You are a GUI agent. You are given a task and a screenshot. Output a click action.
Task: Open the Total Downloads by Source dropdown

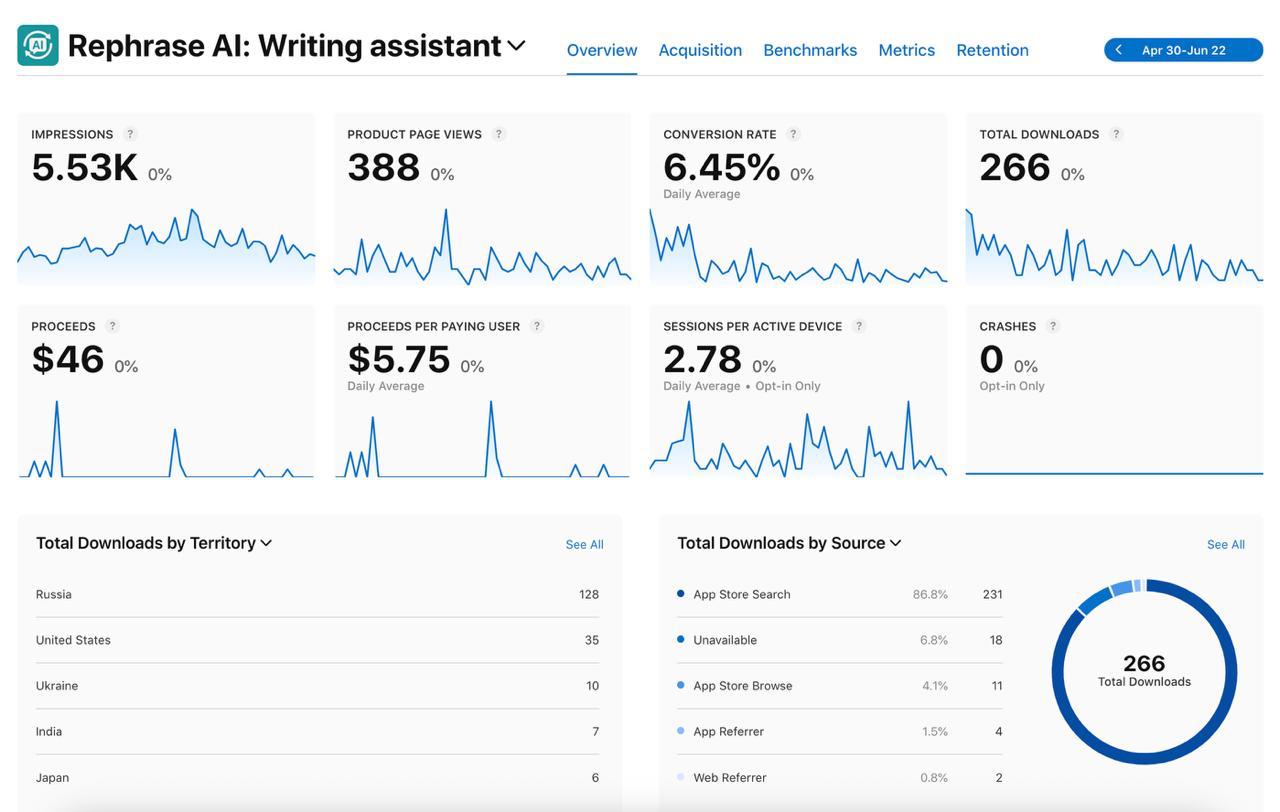tap(895, 543)
